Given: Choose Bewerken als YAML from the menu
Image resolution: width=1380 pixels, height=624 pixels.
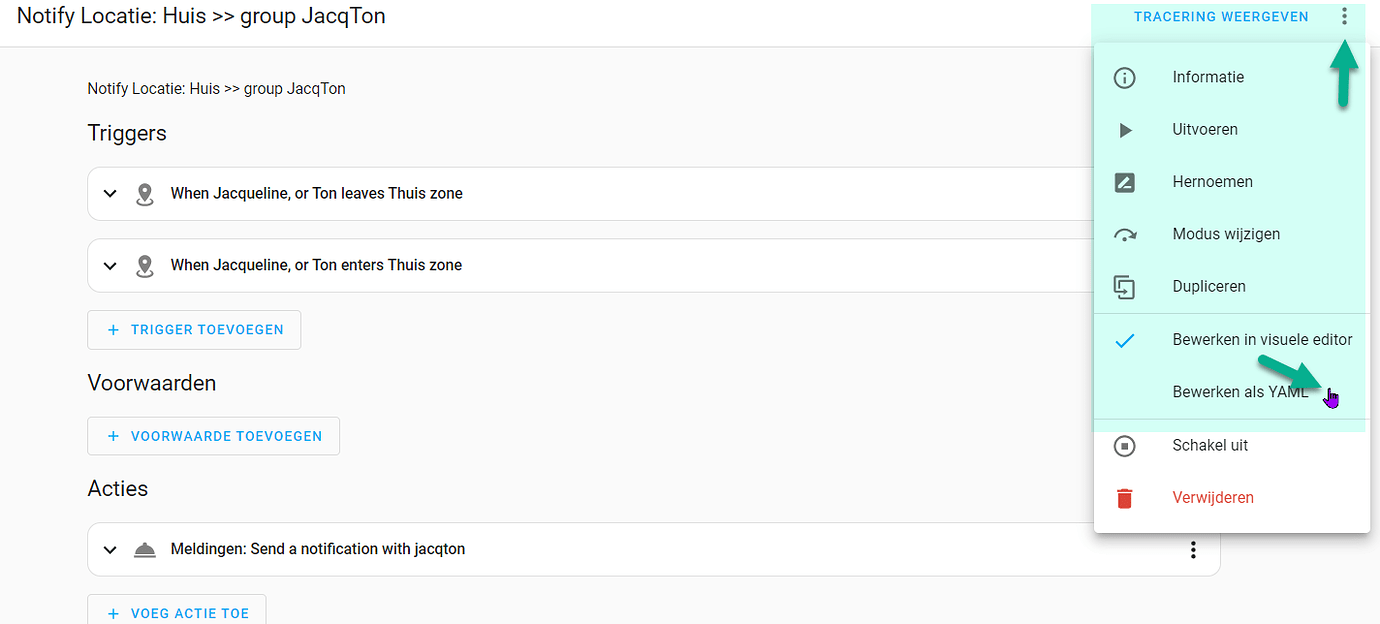Looking at the screenshot, I should tap(1240, 391).
